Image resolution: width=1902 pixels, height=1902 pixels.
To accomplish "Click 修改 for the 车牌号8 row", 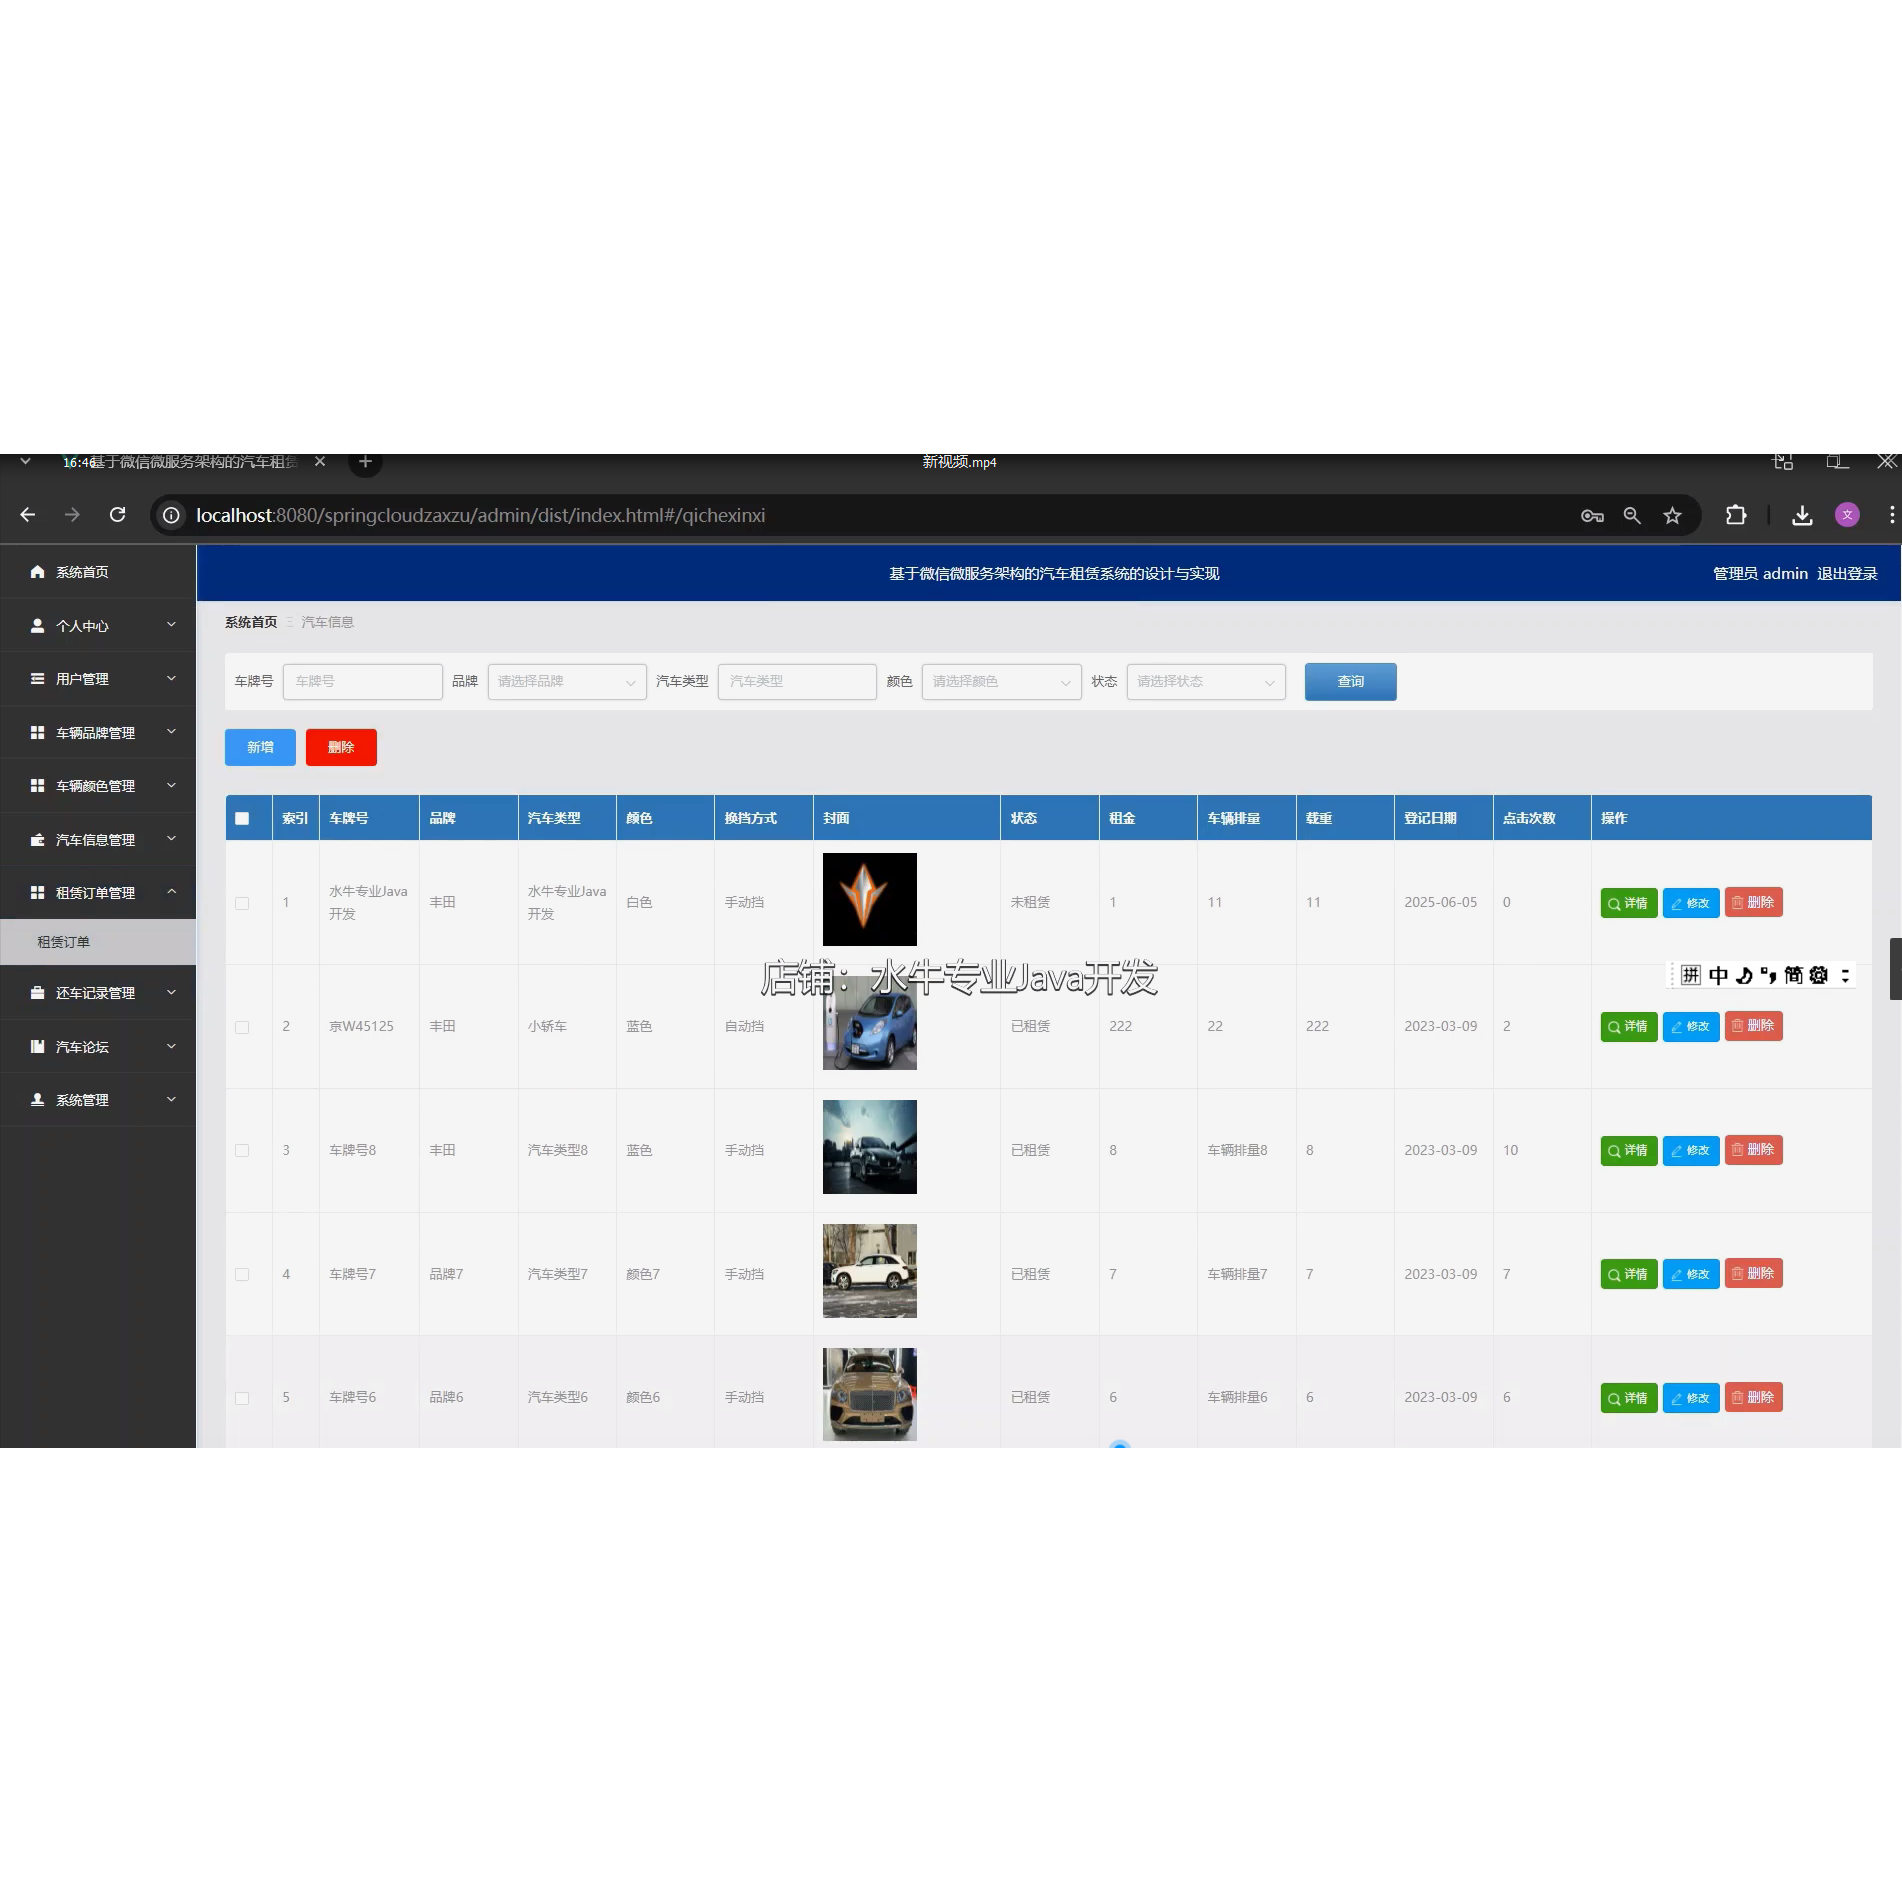I will (x=1690, y=1151).
